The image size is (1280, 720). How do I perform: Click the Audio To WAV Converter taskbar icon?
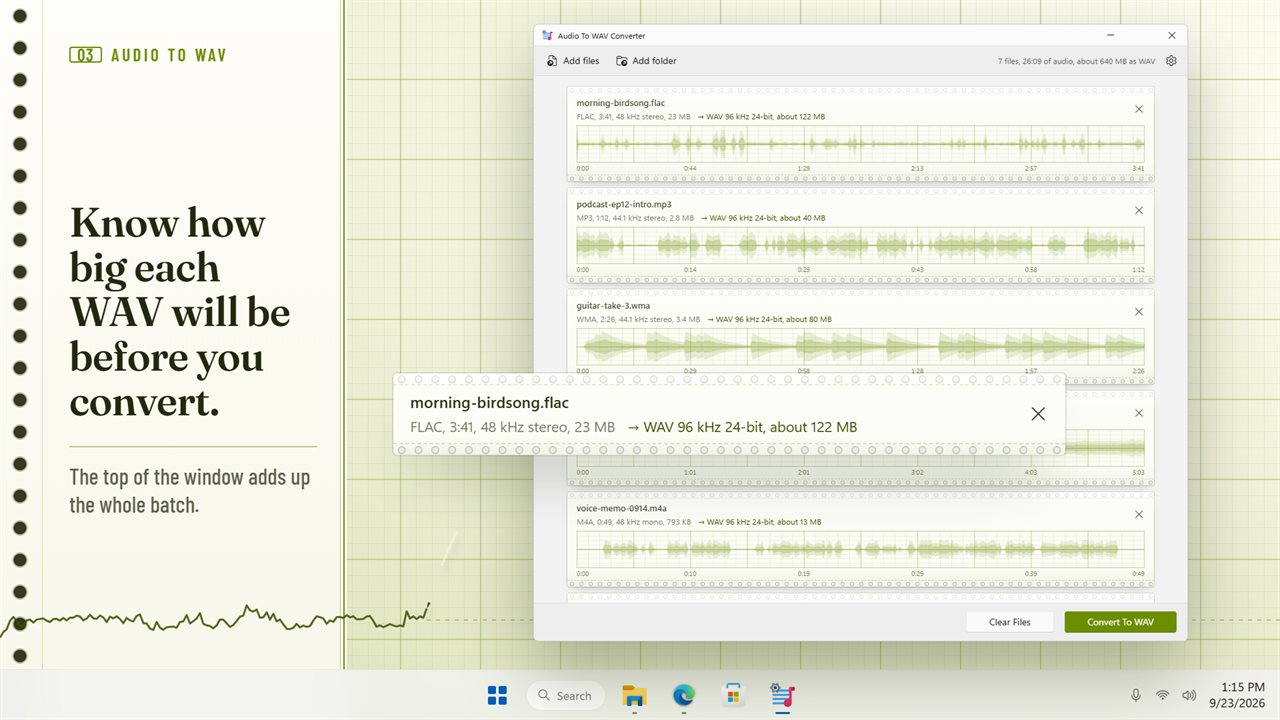point(783,695)
